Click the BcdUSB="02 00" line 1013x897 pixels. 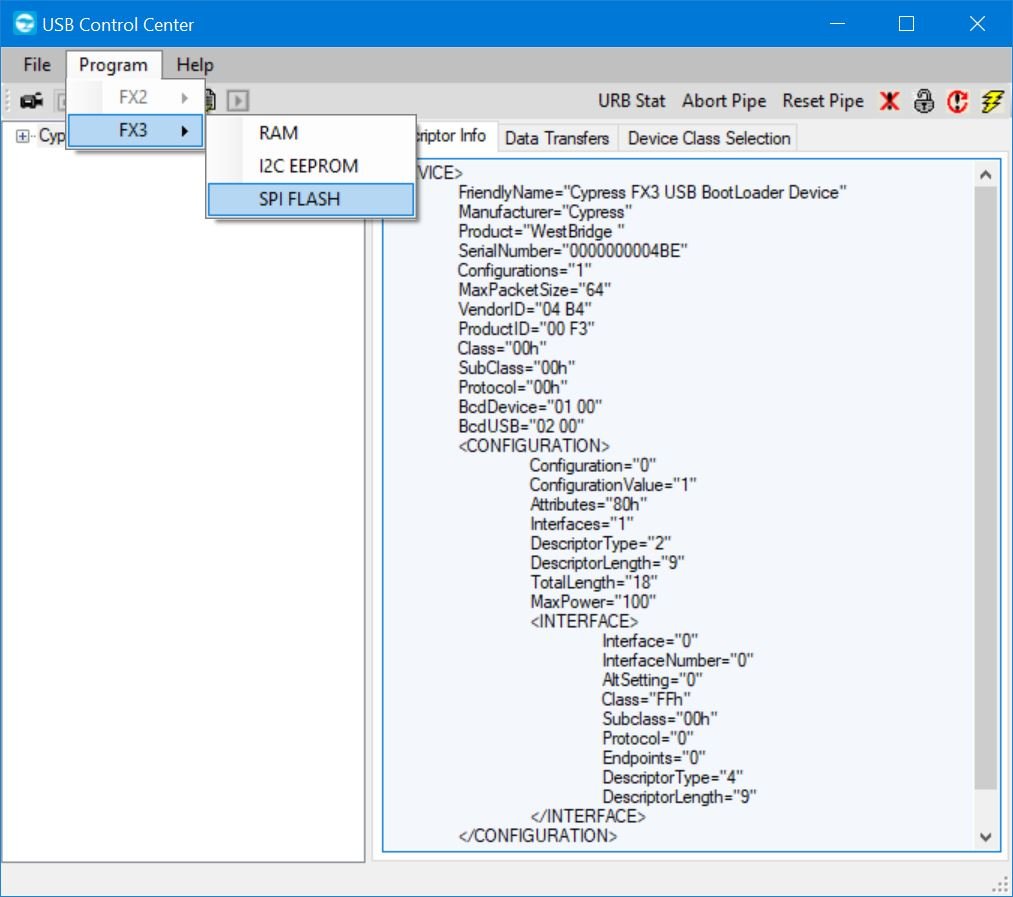521,427
